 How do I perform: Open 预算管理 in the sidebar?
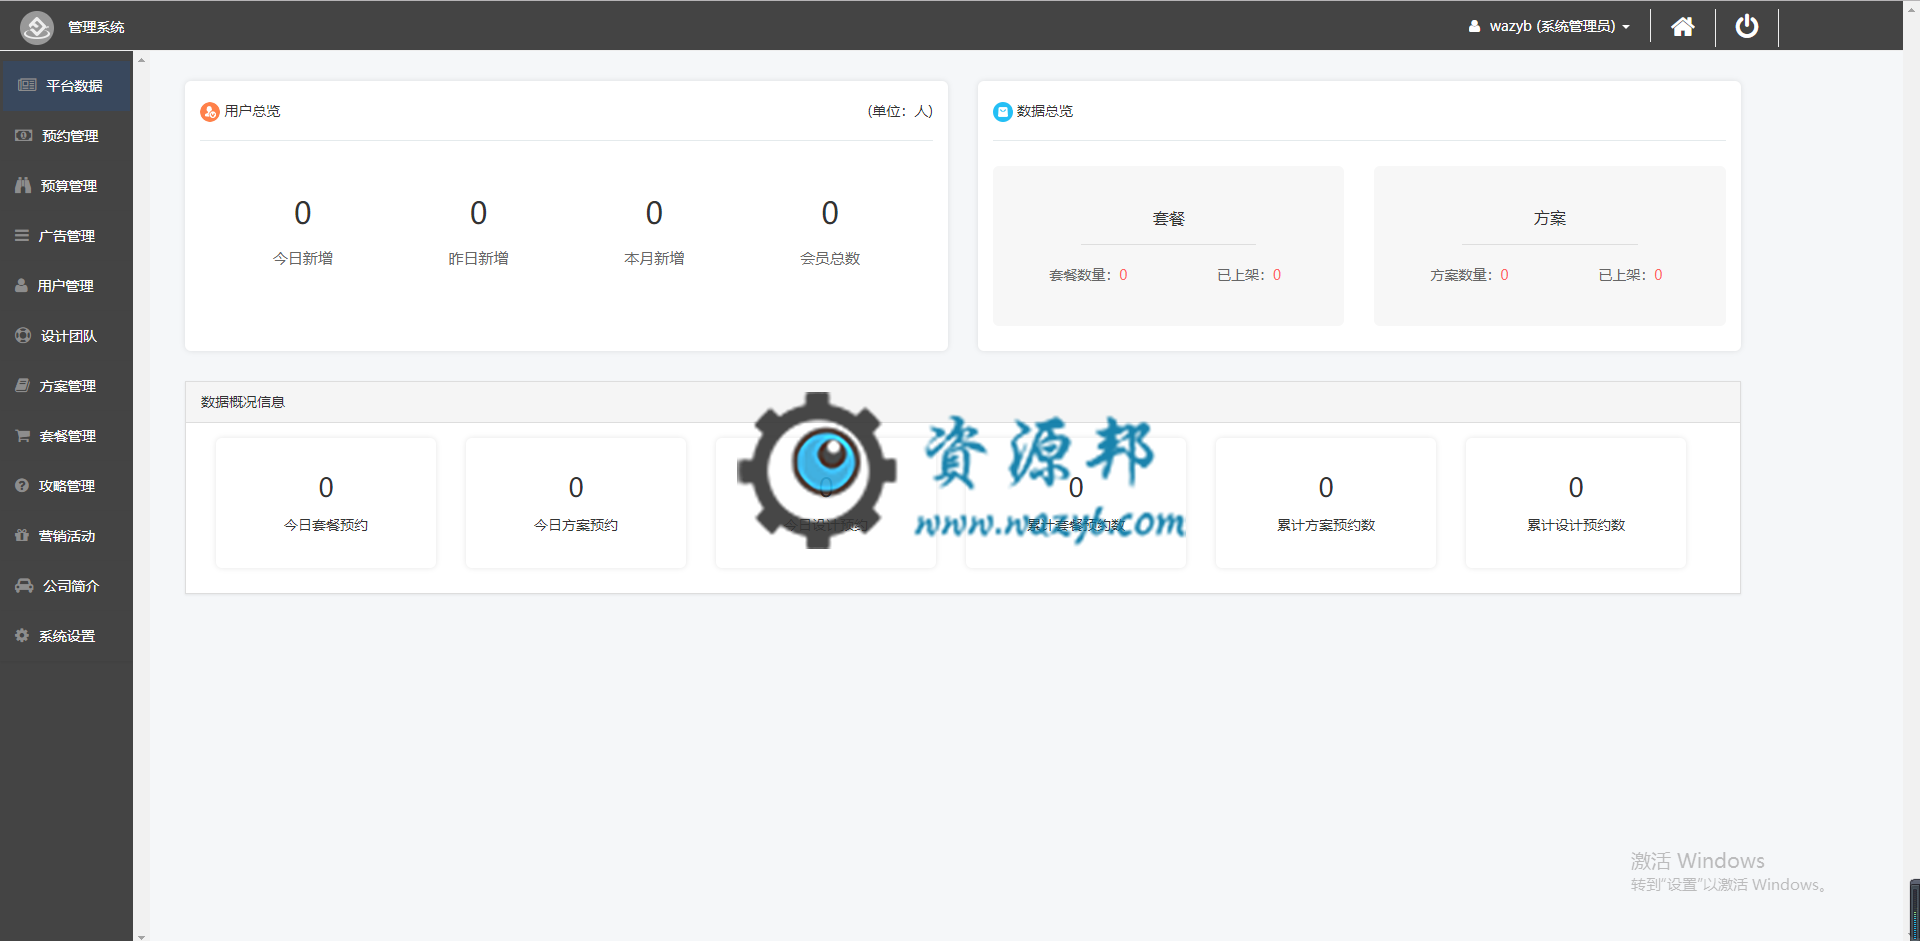click(x=66, y=186)
